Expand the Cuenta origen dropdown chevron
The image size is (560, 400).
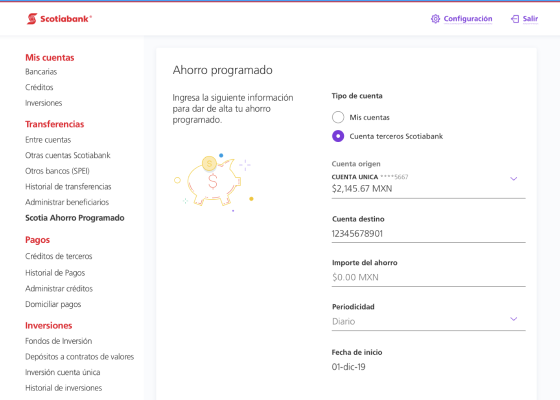coord(513,179)
